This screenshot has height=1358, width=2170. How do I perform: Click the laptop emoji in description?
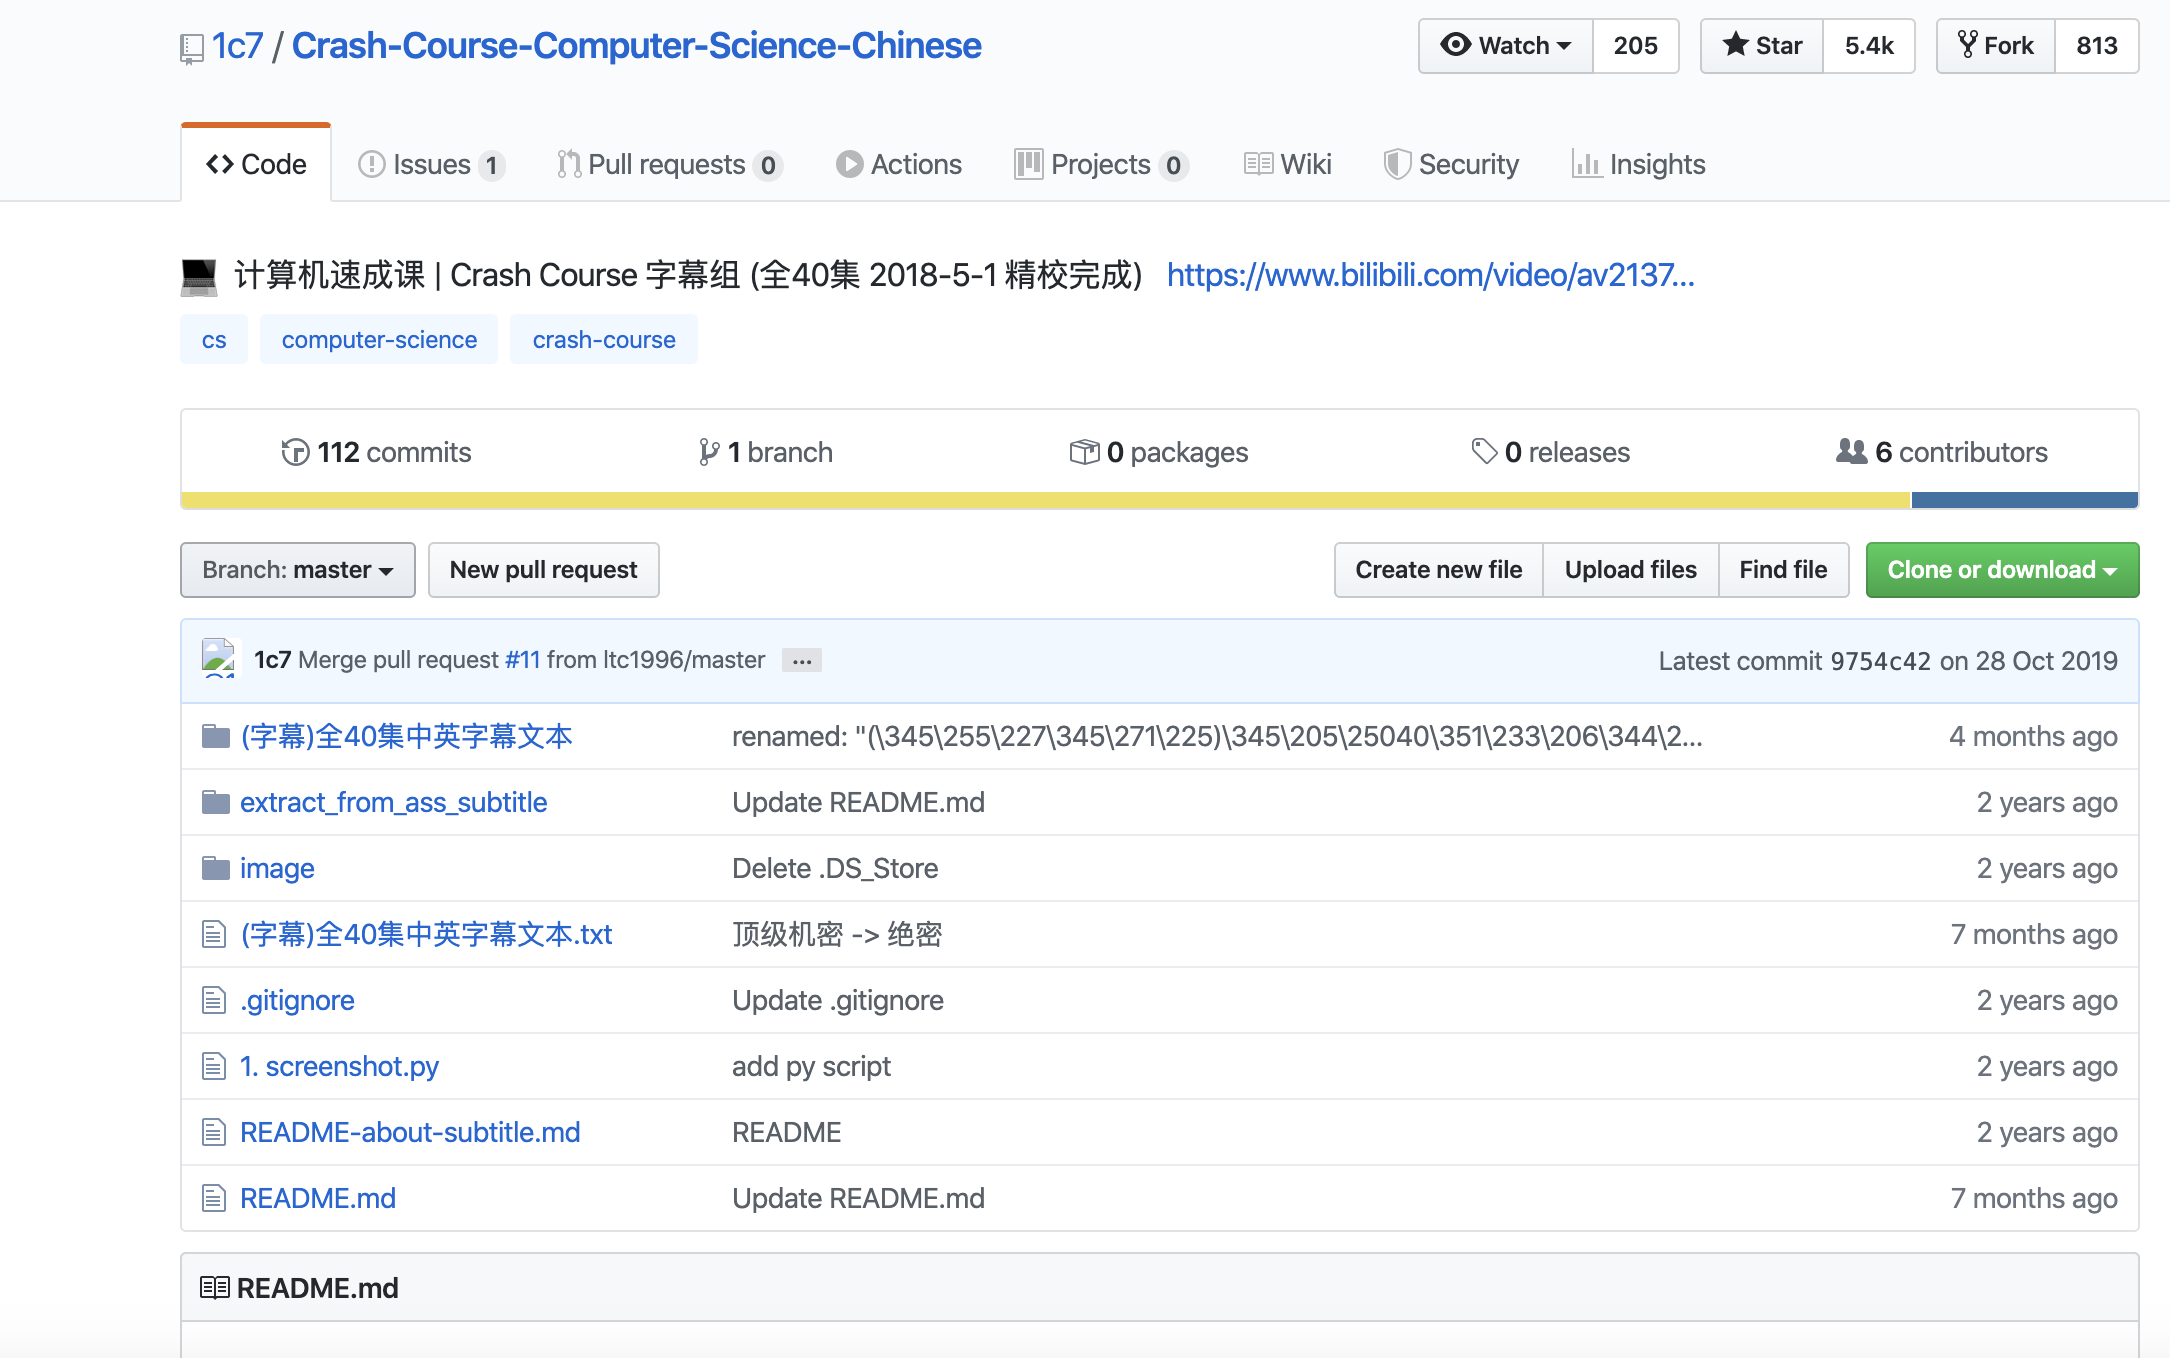coord(198,276)
